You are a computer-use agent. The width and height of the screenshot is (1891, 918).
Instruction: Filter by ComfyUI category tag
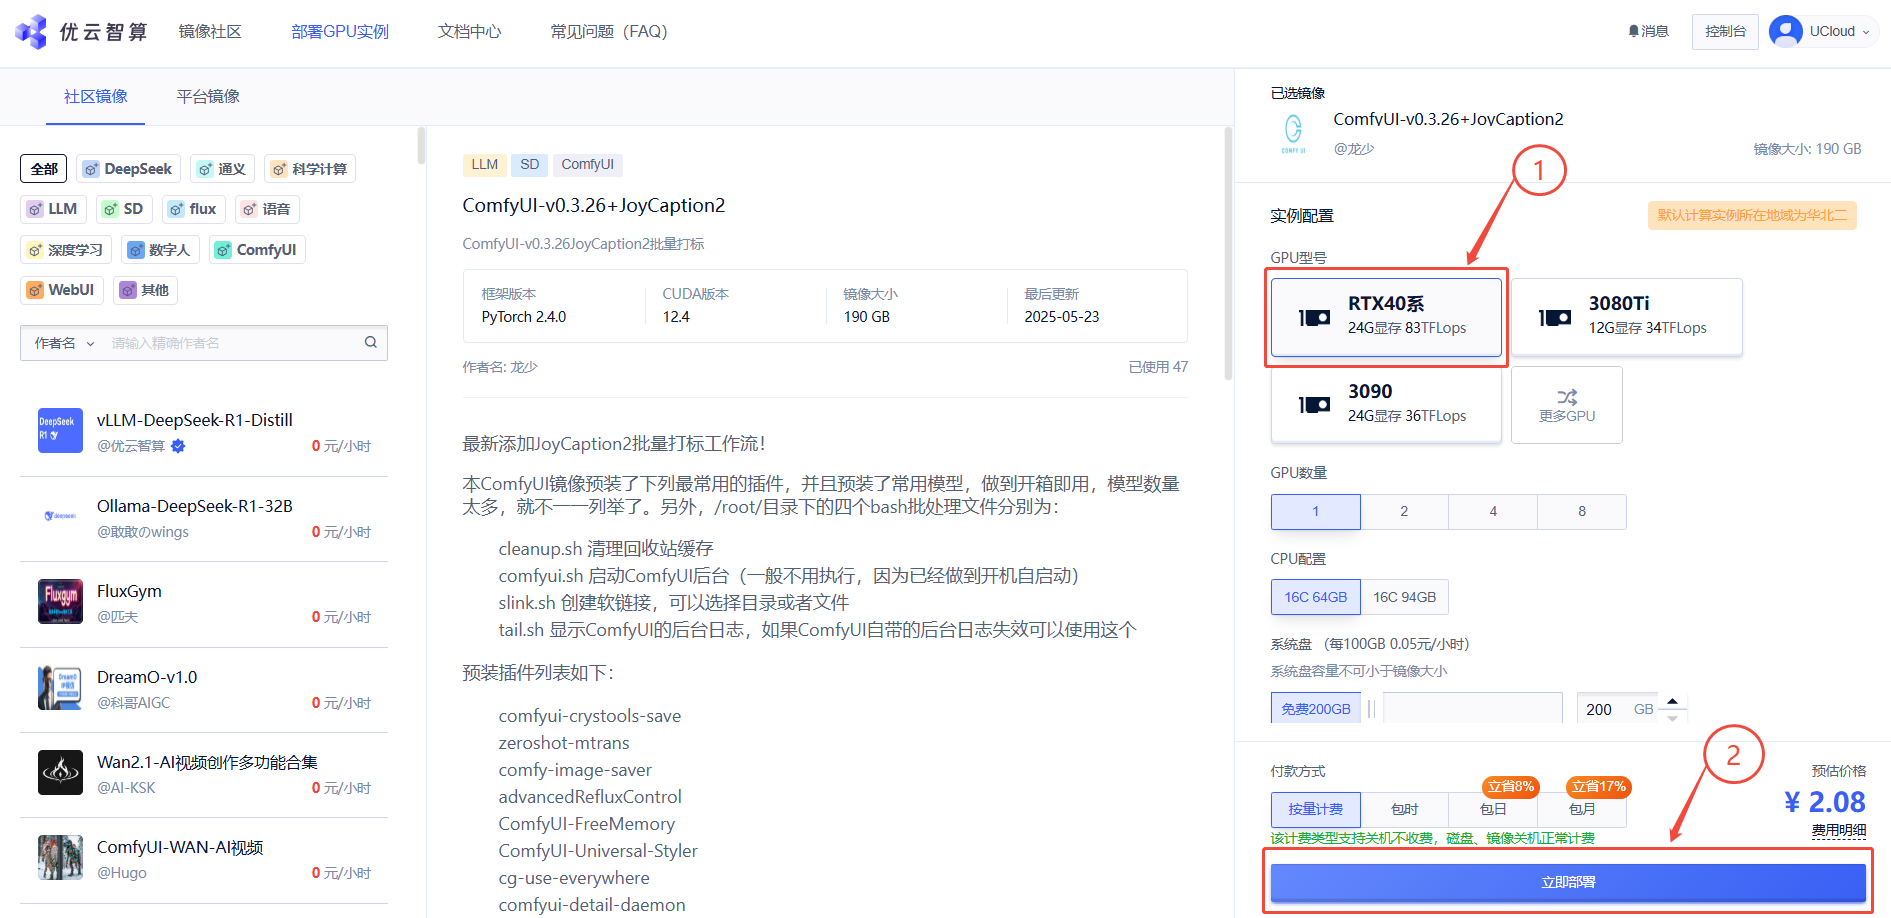coord(257,250)
